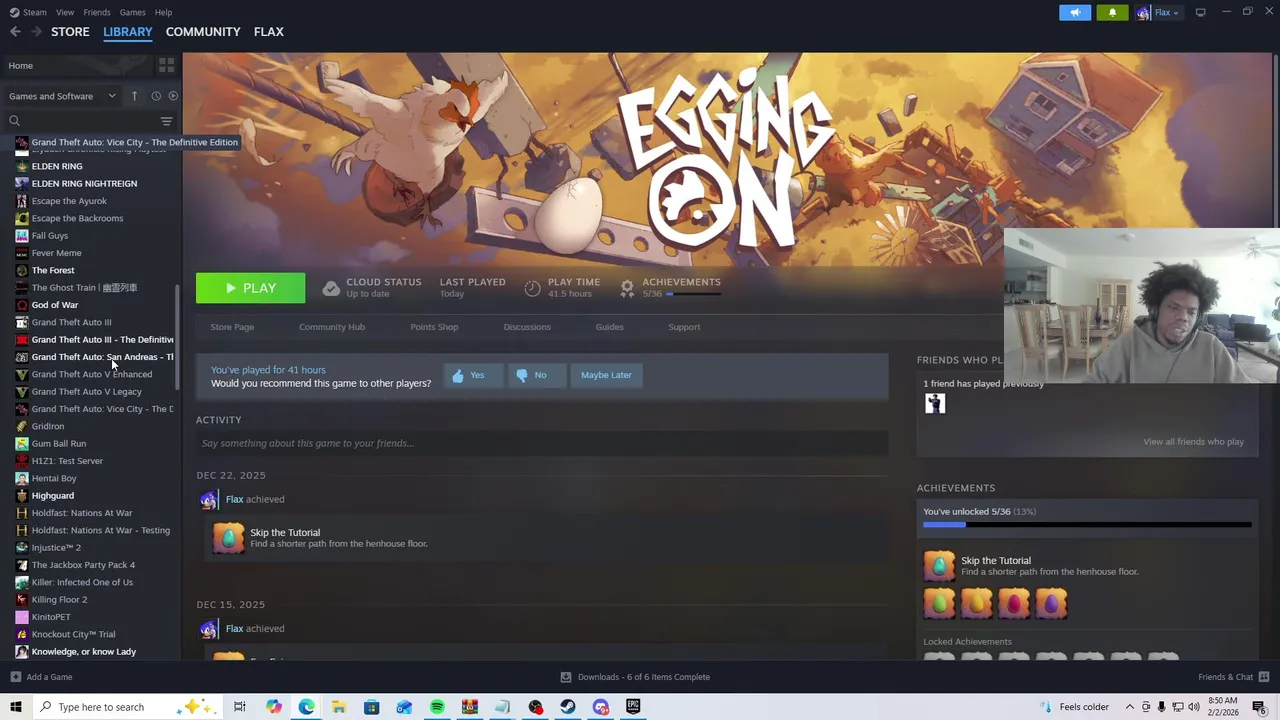Click View all friends who play
The image size is (1280, 720).
point(1193,442)
